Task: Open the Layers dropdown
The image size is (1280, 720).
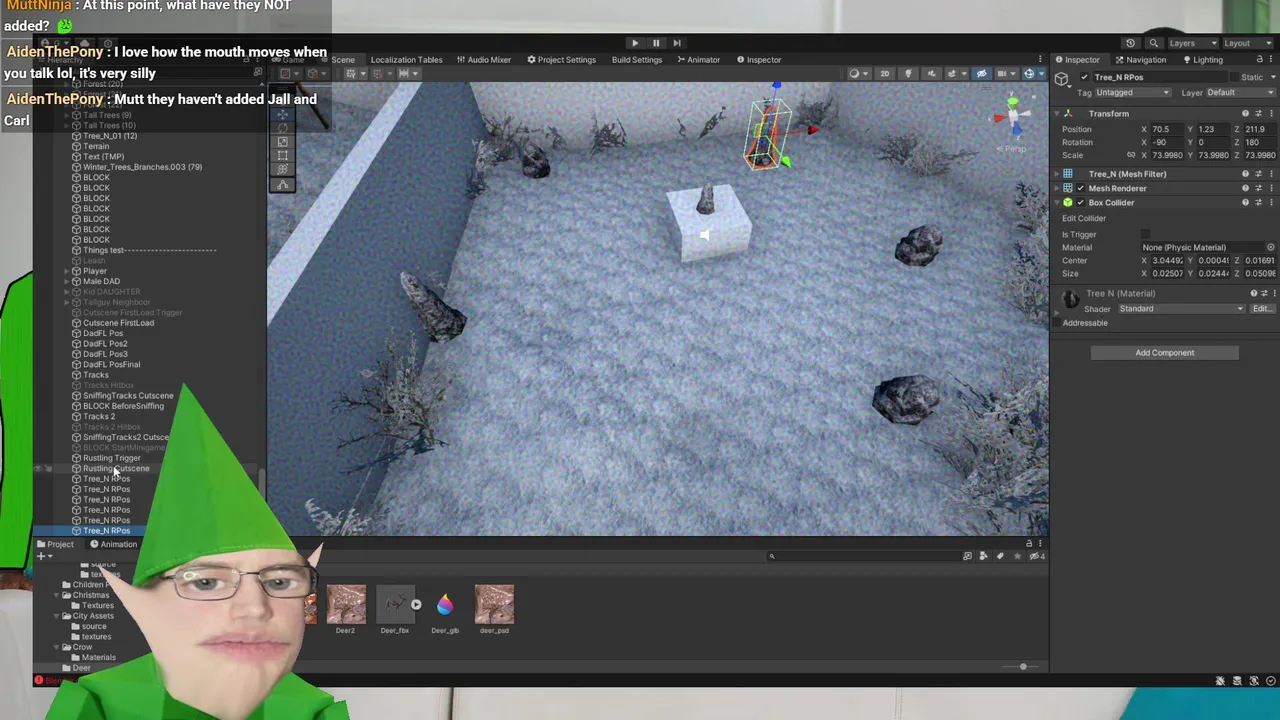Action: pyautogui.click(x=1192, y=43)
